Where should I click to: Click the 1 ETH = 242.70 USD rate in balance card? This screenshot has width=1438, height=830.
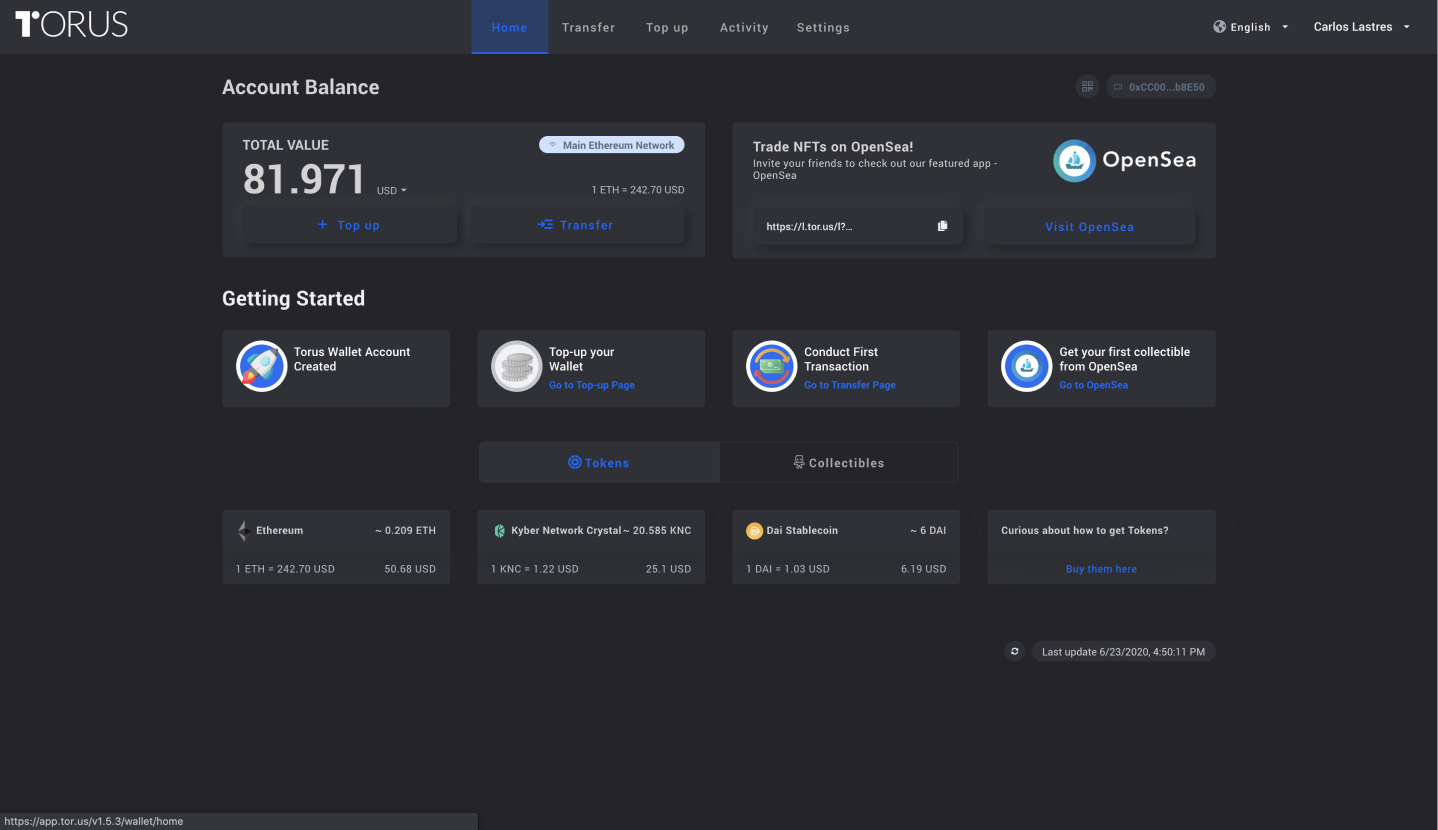pyautogui.click(x=638, y=190)
